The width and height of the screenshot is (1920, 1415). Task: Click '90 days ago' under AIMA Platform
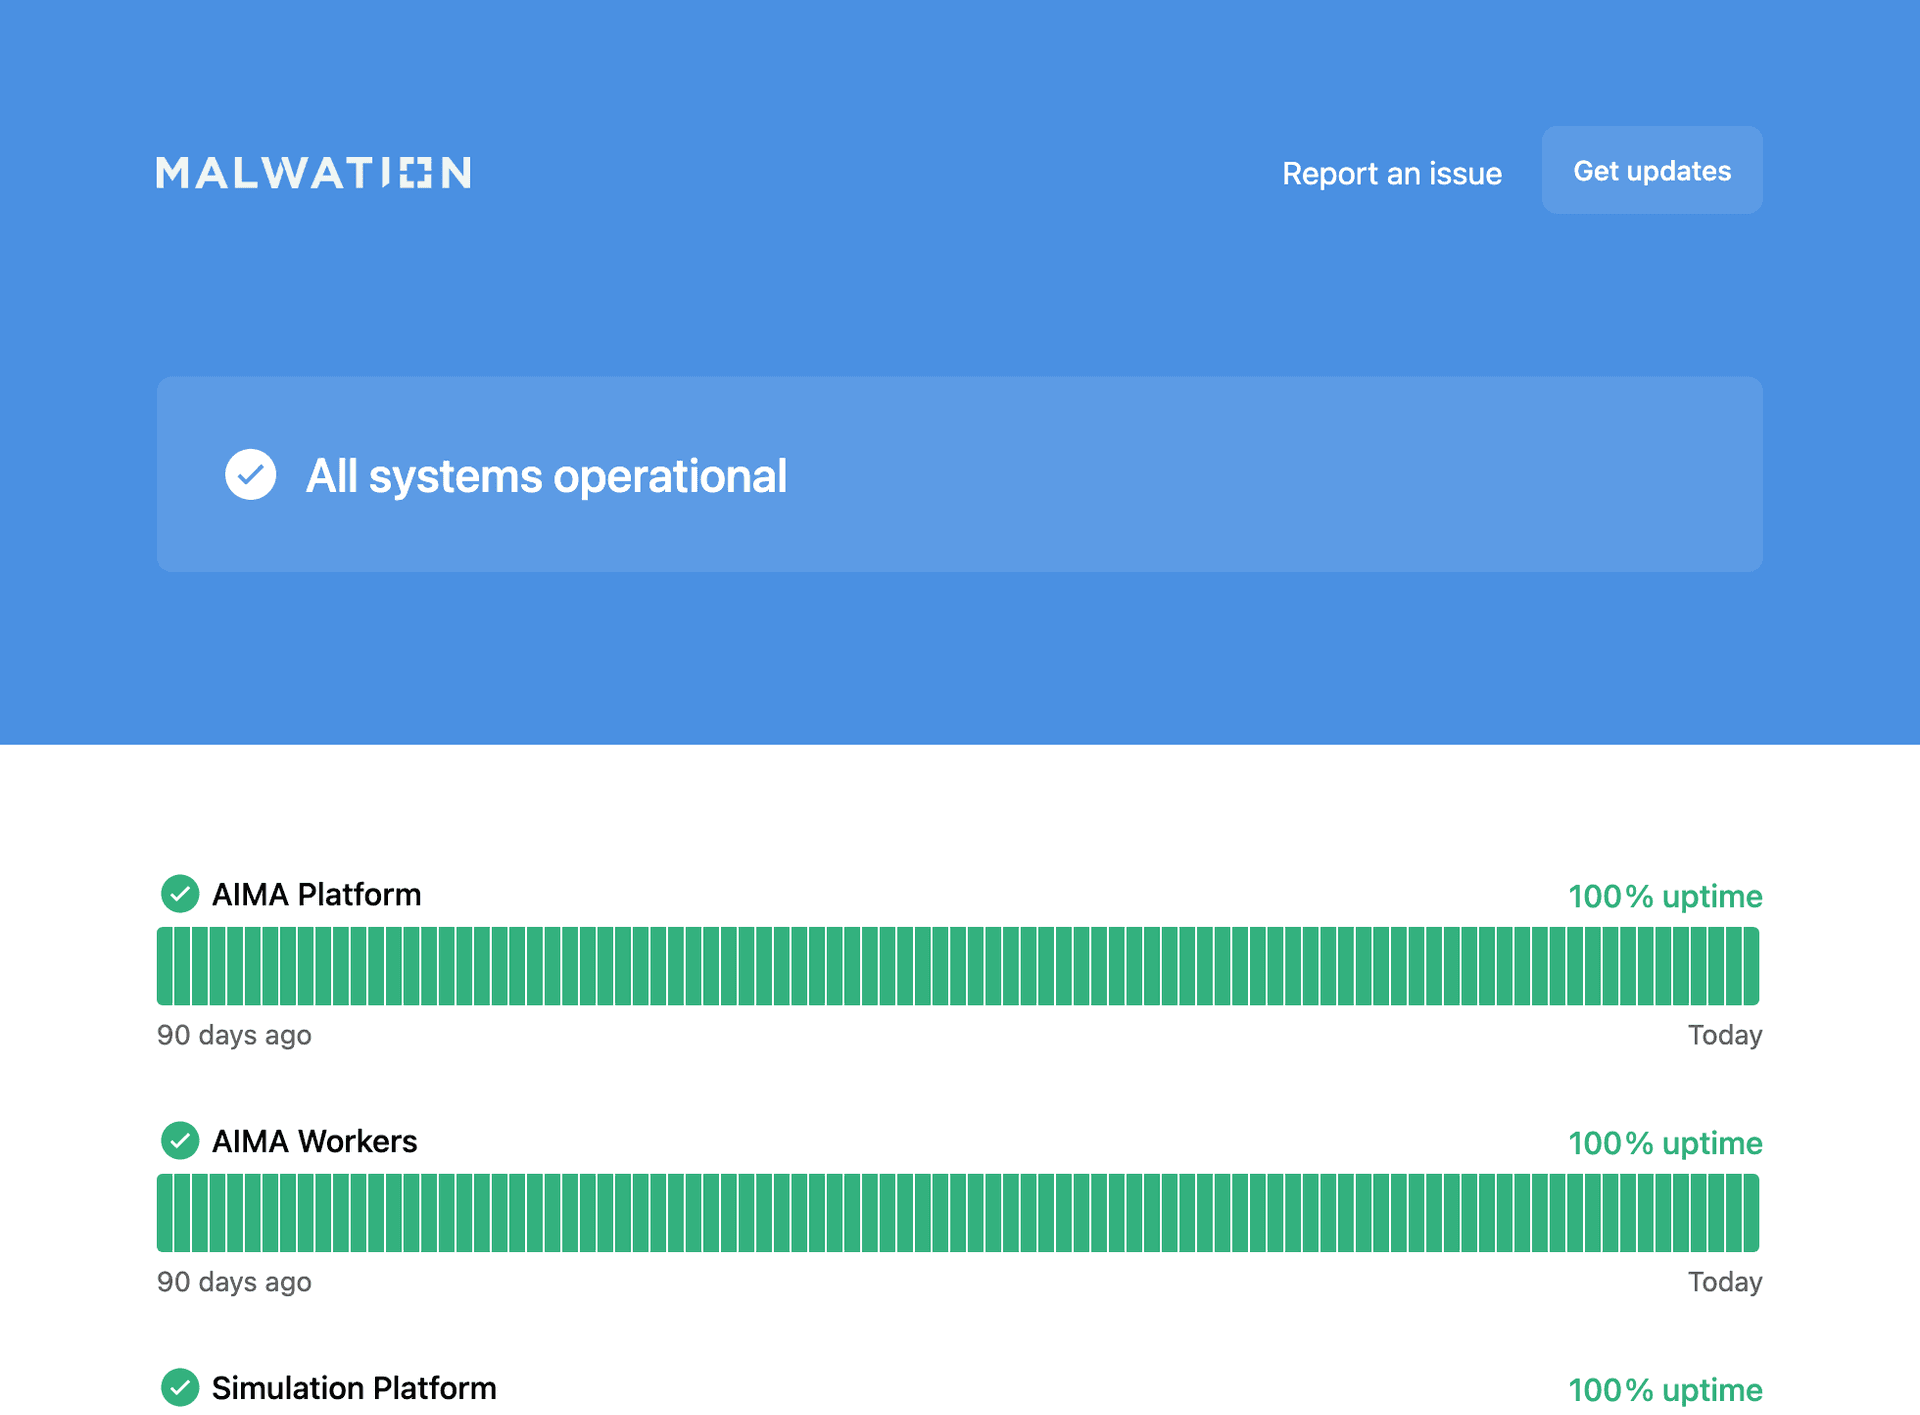(234, 1035)
